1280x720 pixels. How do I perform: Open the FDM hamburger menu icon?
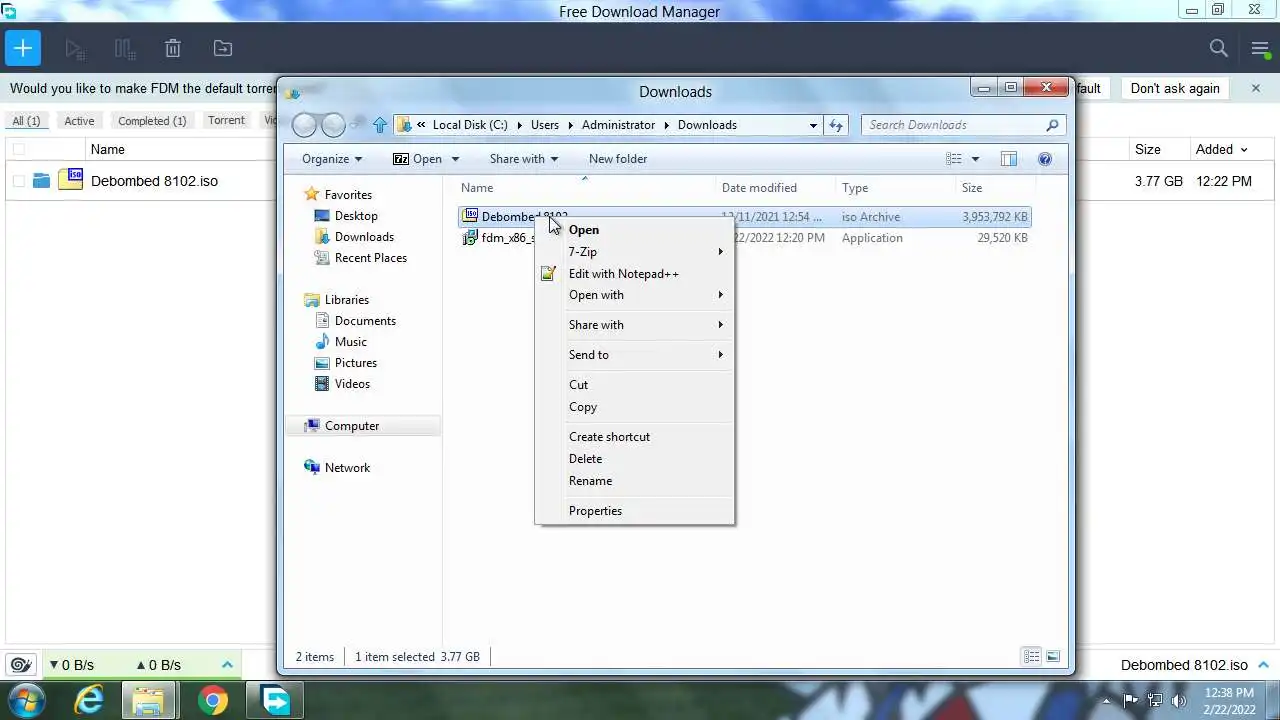pyautogui.click(x=1260, y=48)
